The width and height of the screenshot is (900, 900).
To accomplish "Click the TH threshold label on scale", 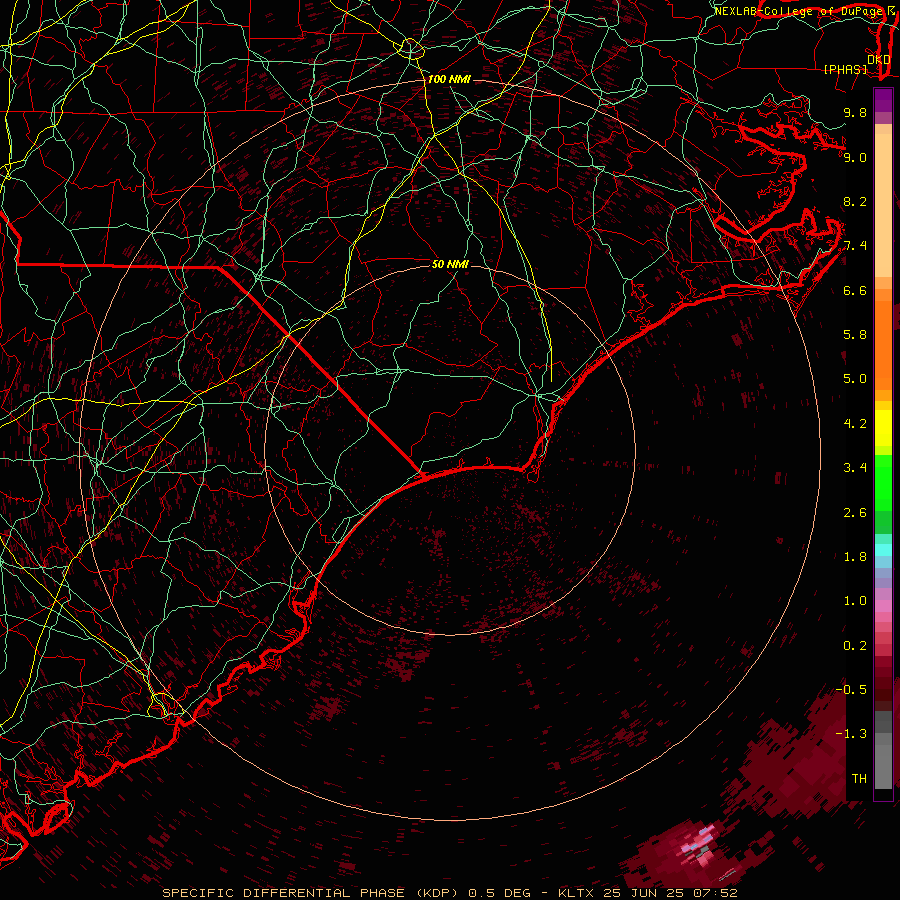I will (x=859, y=779).
